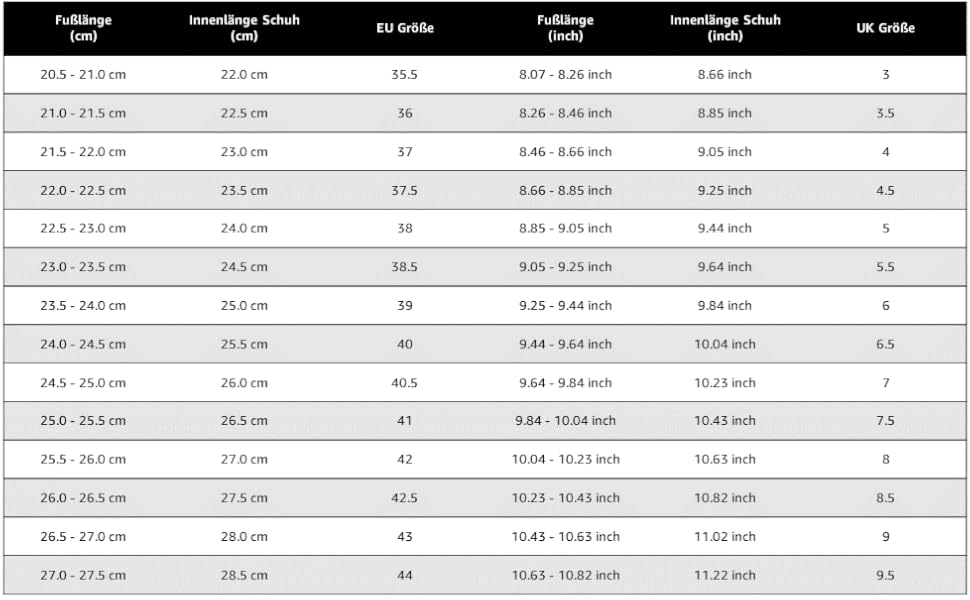
Task: Click the Fußlänge (cm) column header
Action: click(82, 28)
